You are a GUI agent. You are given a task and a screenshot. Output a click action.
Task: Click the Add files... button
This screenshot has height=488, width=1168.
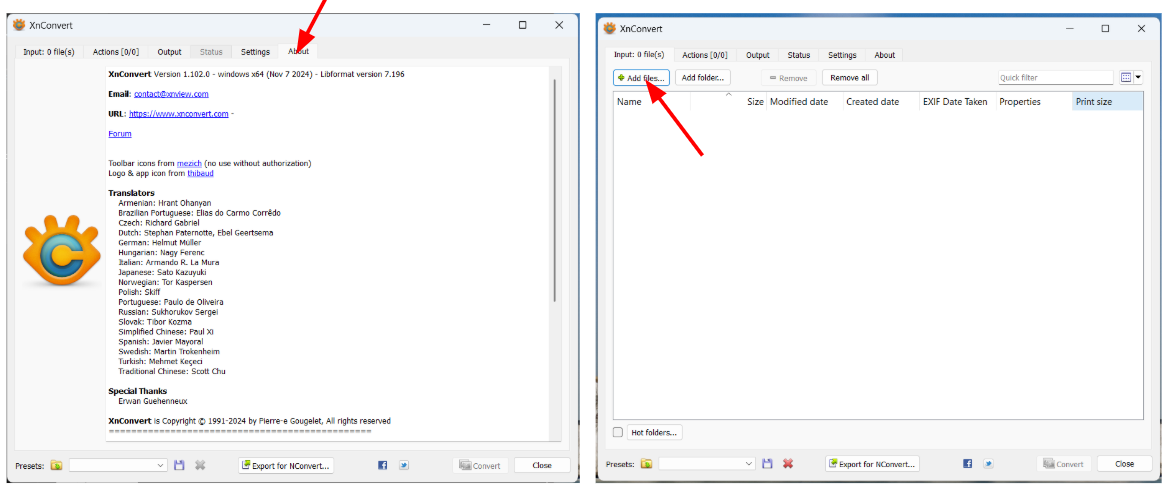point(642,77)
